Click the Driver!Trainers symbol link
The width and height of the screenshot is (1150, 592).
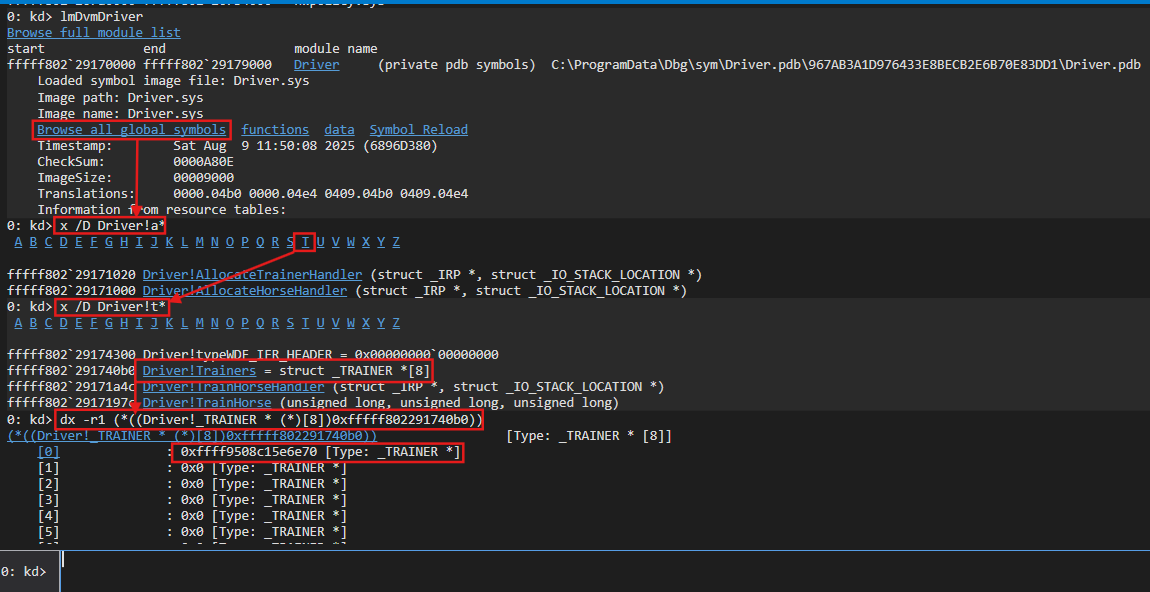(x=199, y=370)
